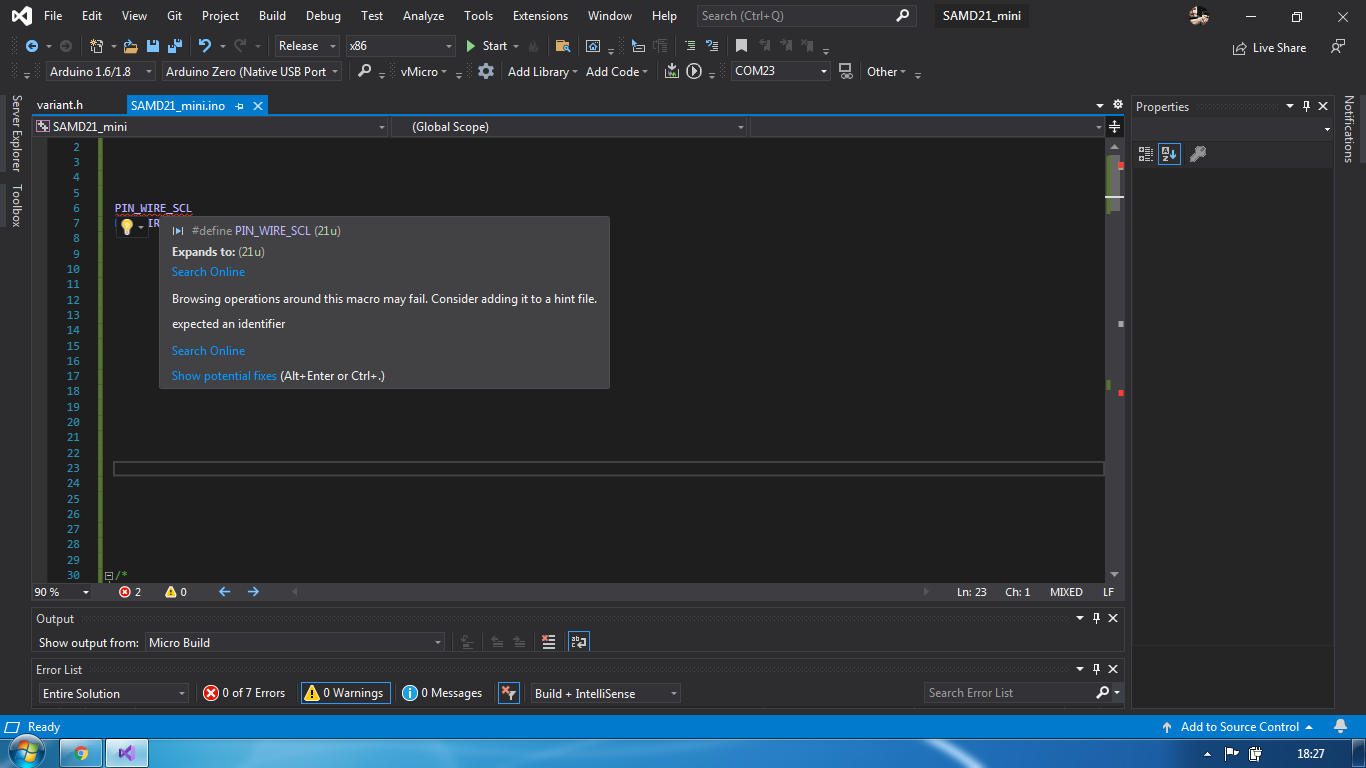
Task: Toggle Alphabetical sort in Properties panel
Action: click(x=1169, y=154)
